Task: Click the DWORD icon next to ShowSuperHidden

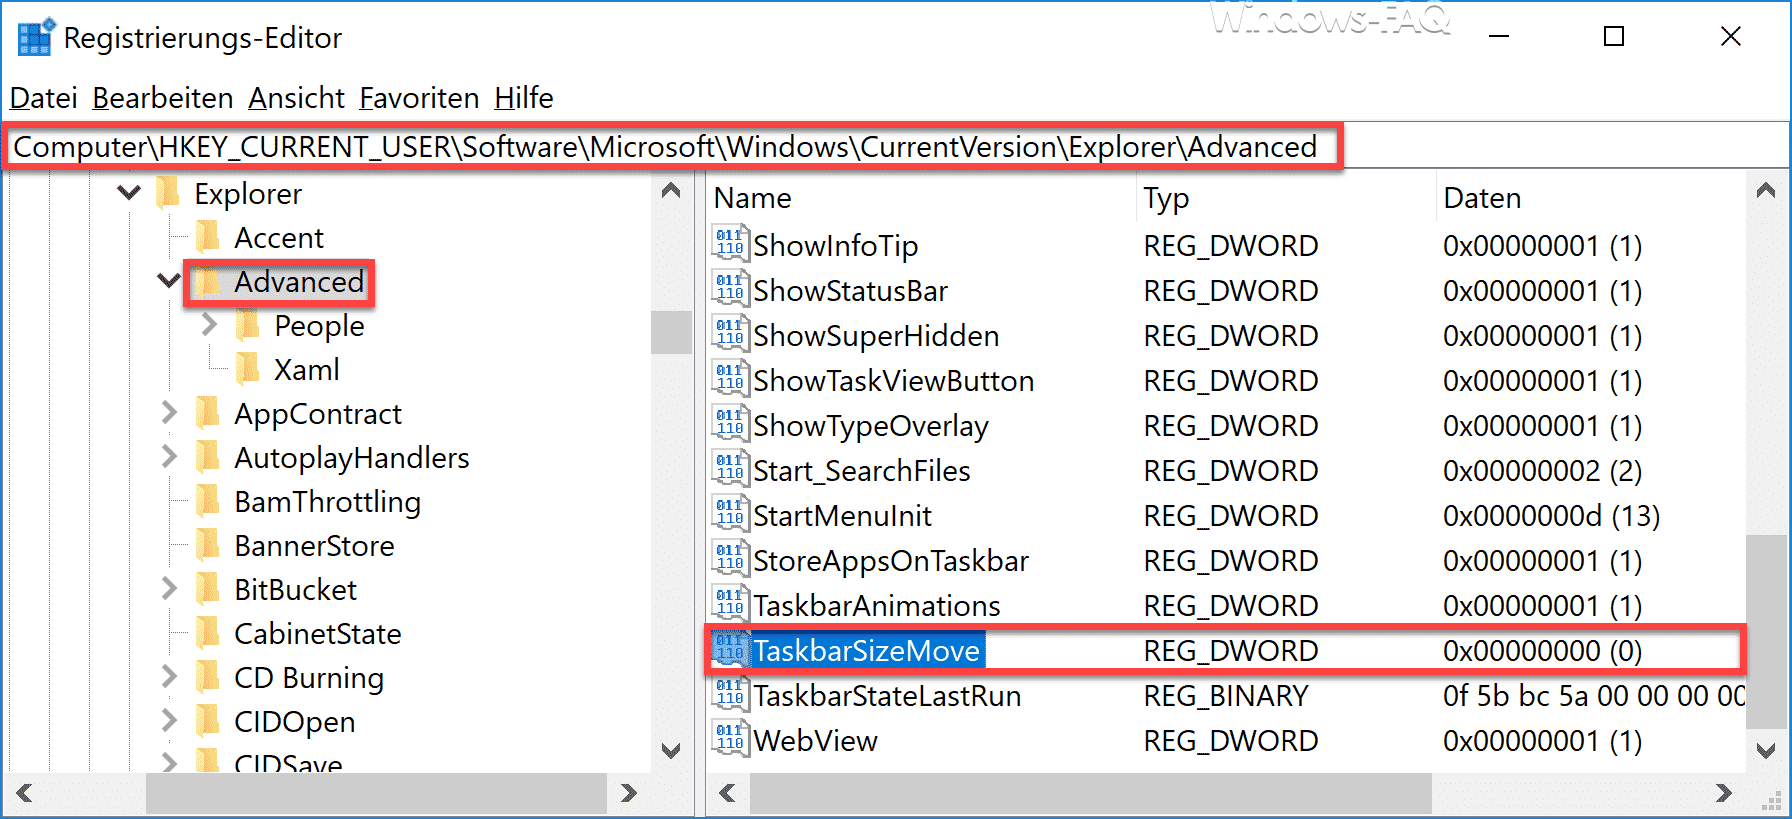Action: pyautogui.click(x=731, y=333)
